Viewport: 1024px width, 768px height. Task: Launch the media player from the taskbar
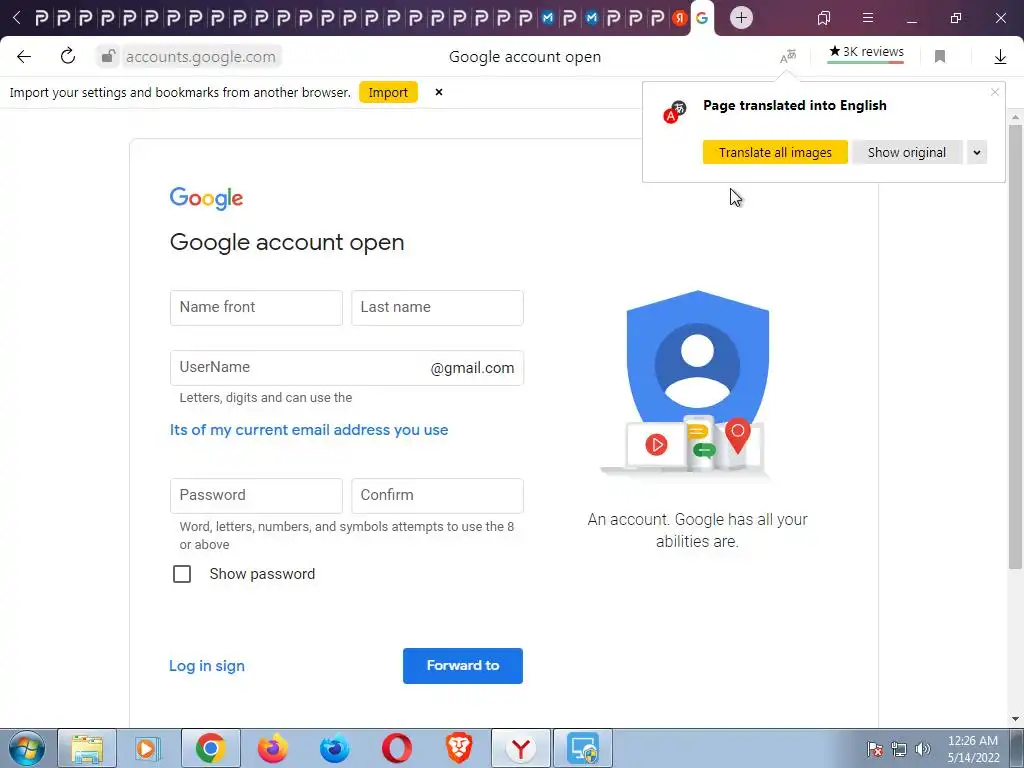pyautogui.click(x=147, y=748)
